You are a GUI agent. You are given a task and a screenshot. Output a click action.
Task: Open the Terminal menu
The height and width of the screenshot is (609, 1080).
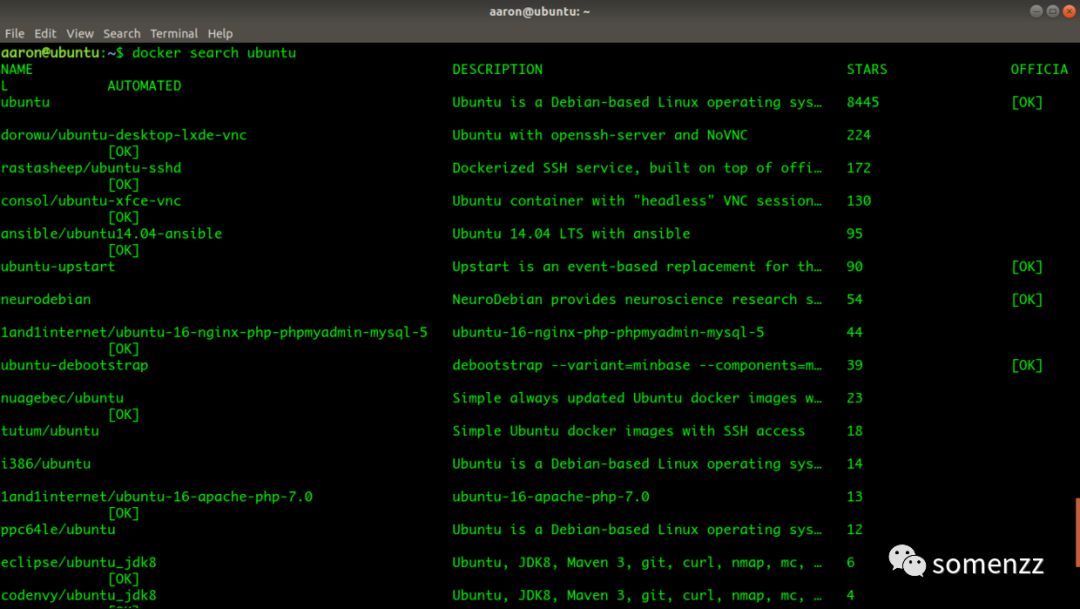click(174, 33)
